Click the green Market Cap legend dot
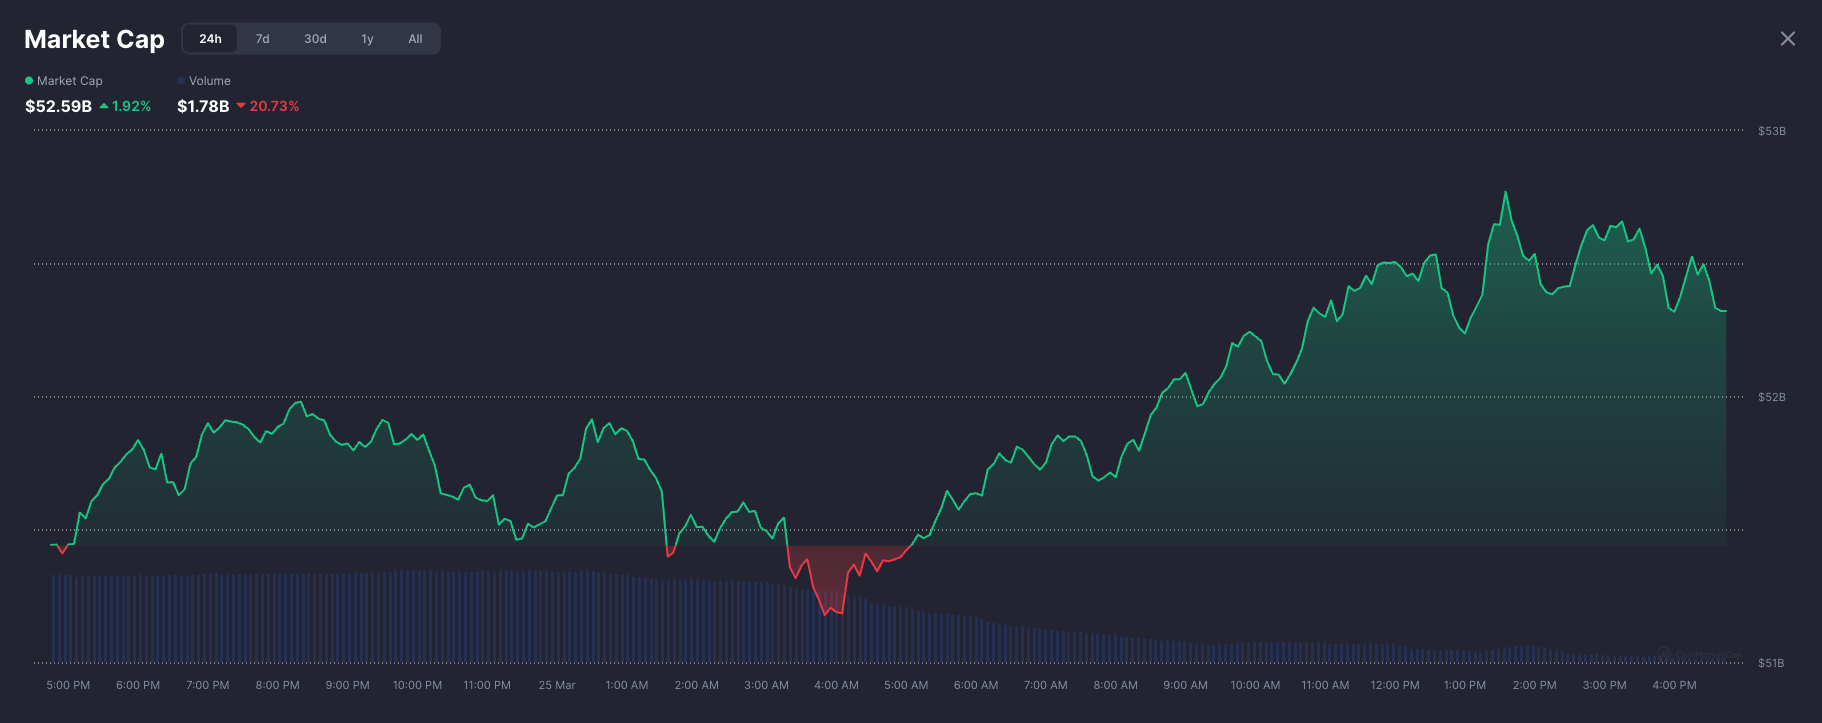The height and width of the screenshot is (723, 1822). point(29,81)
